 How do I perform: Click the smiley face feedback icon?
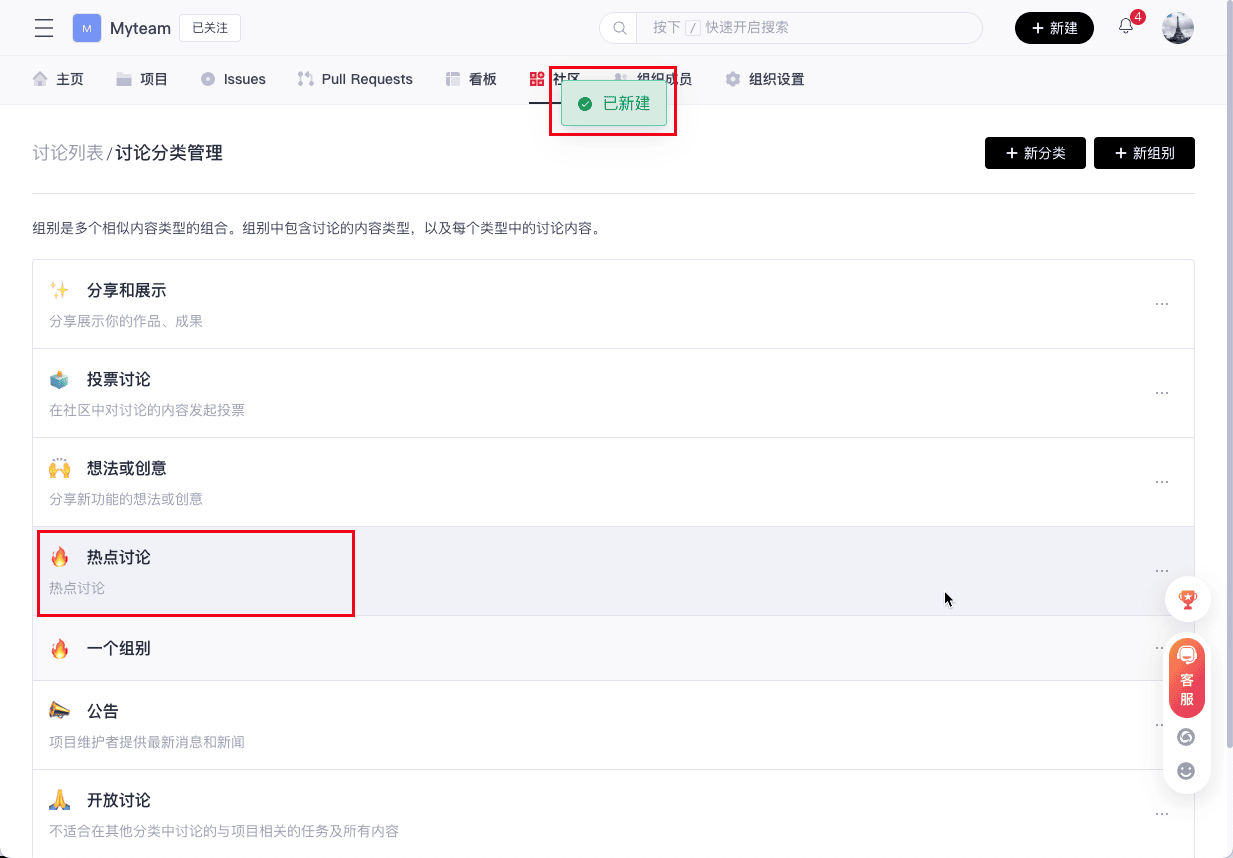1187,771
